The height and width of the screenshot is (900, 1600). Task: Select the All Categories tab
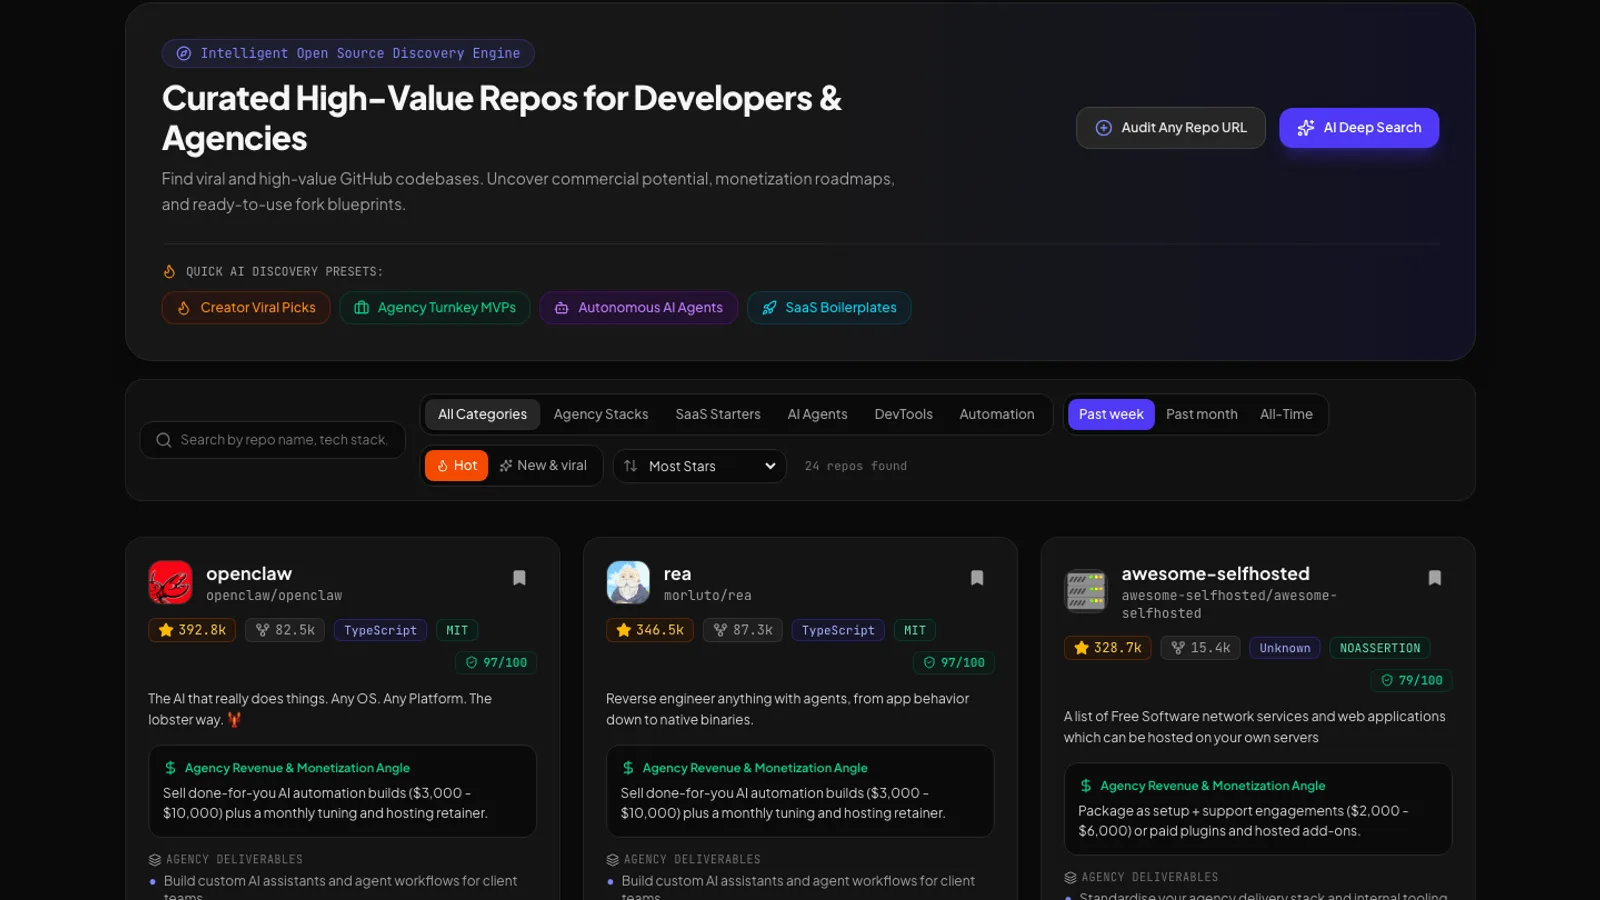coord(482,414)
